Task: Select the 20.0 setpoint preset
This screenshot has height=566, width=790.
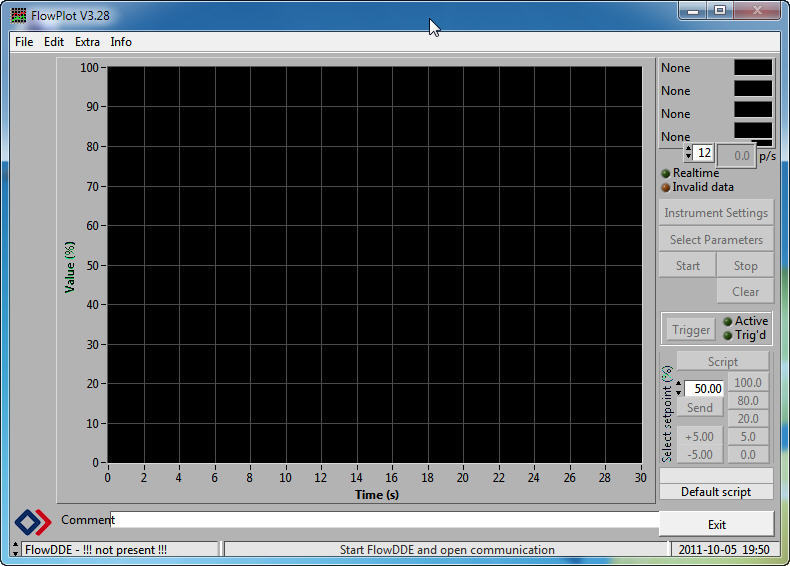Action: point(748,419)
